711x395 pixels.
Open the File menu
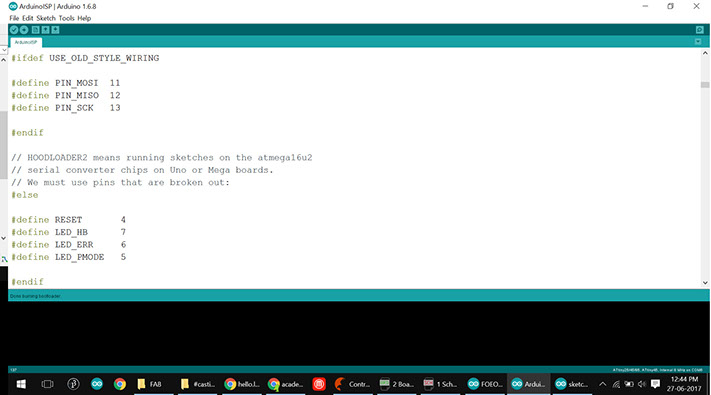point(14,18)
